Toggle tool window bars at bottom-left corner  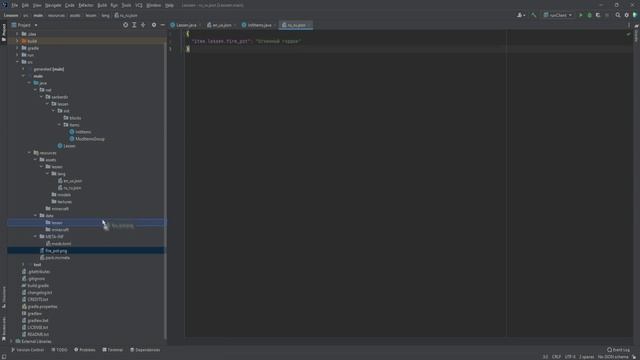(4, 357)
